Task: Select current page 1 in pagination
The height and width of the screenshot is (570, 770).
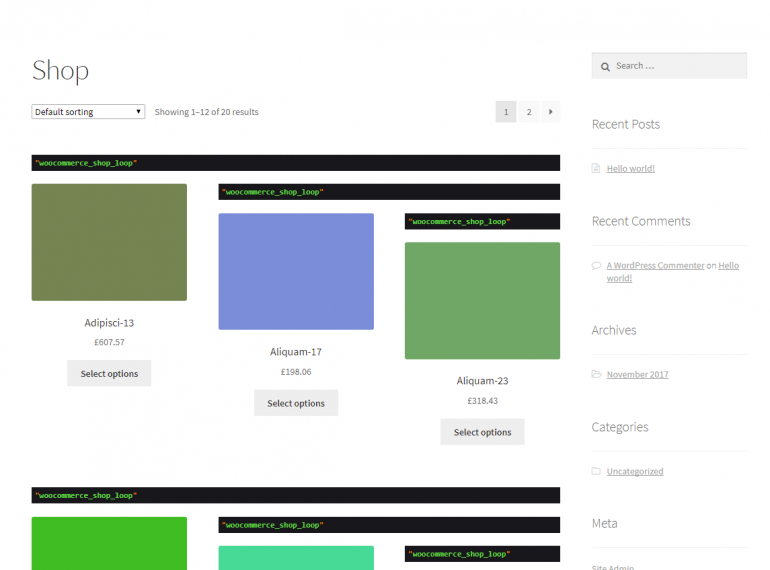Action: [506, 112]
